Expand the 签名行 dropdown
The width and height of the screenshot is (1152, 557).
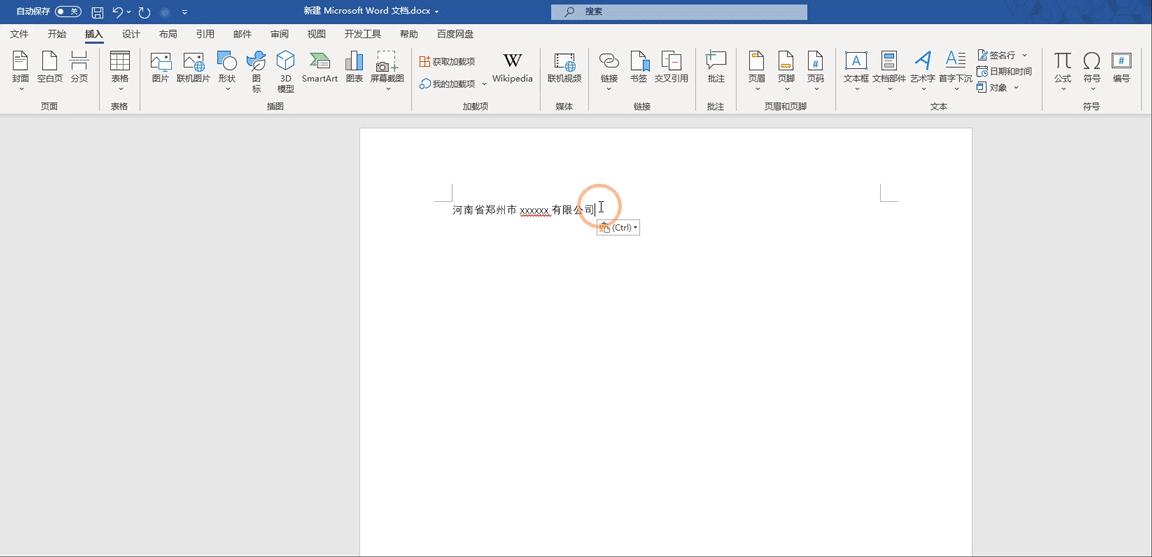pyautogui.click(x=1025, y=55)
